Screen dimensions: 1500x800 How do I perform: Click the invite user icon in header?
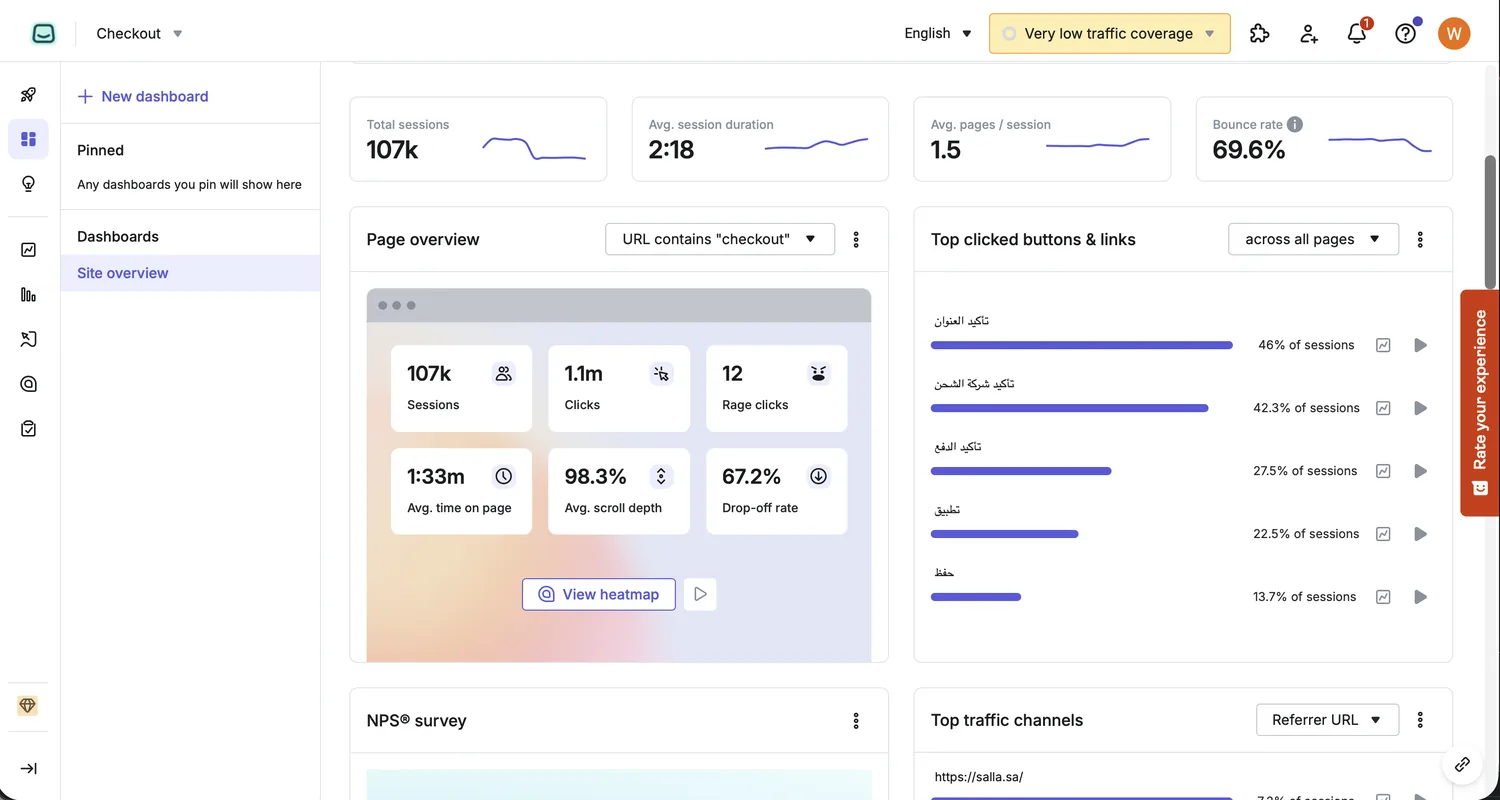pyautogui.click(x=1309, y=33)
